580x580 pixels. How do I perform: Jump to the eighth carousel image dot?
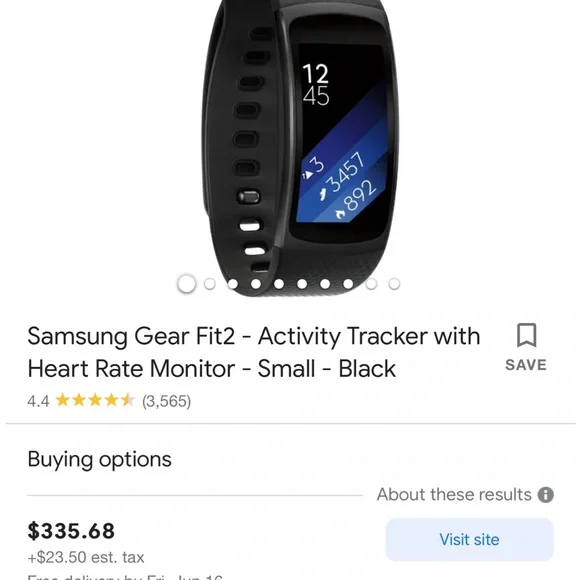click(x=348, y=284)
